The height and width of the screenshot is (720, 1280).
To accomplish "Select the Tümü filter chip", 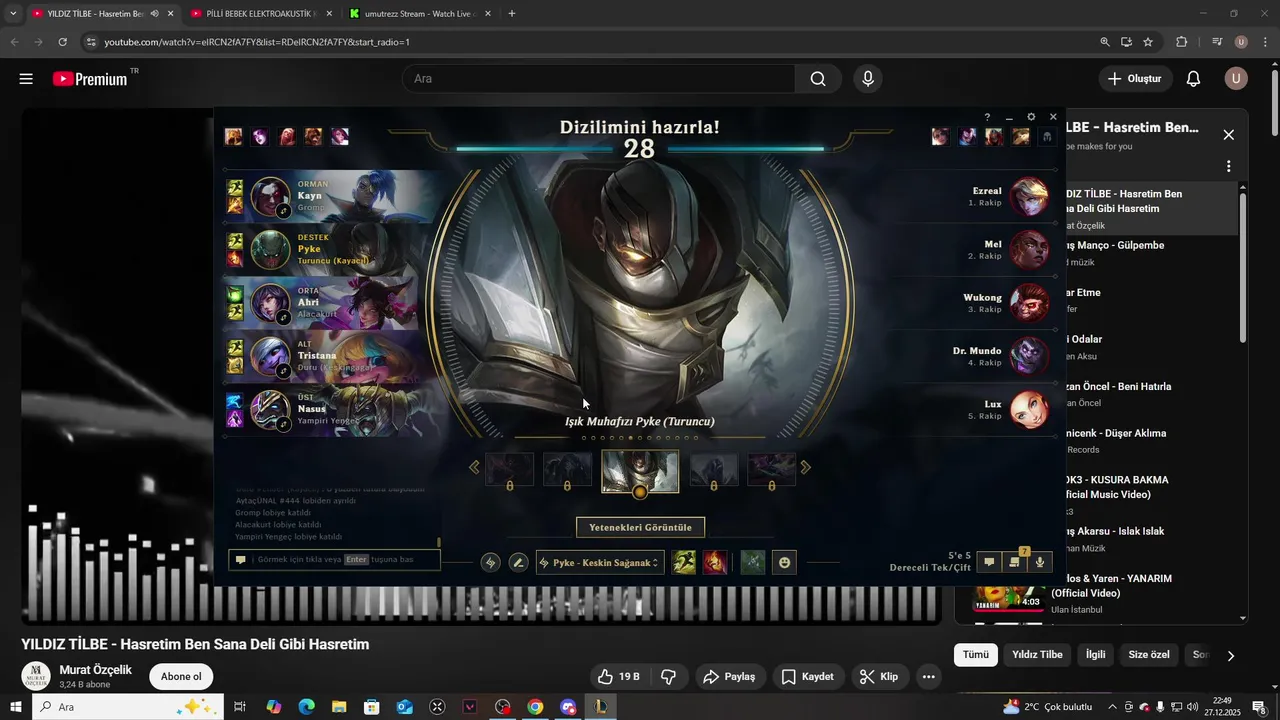I will (x=976, y=655).
